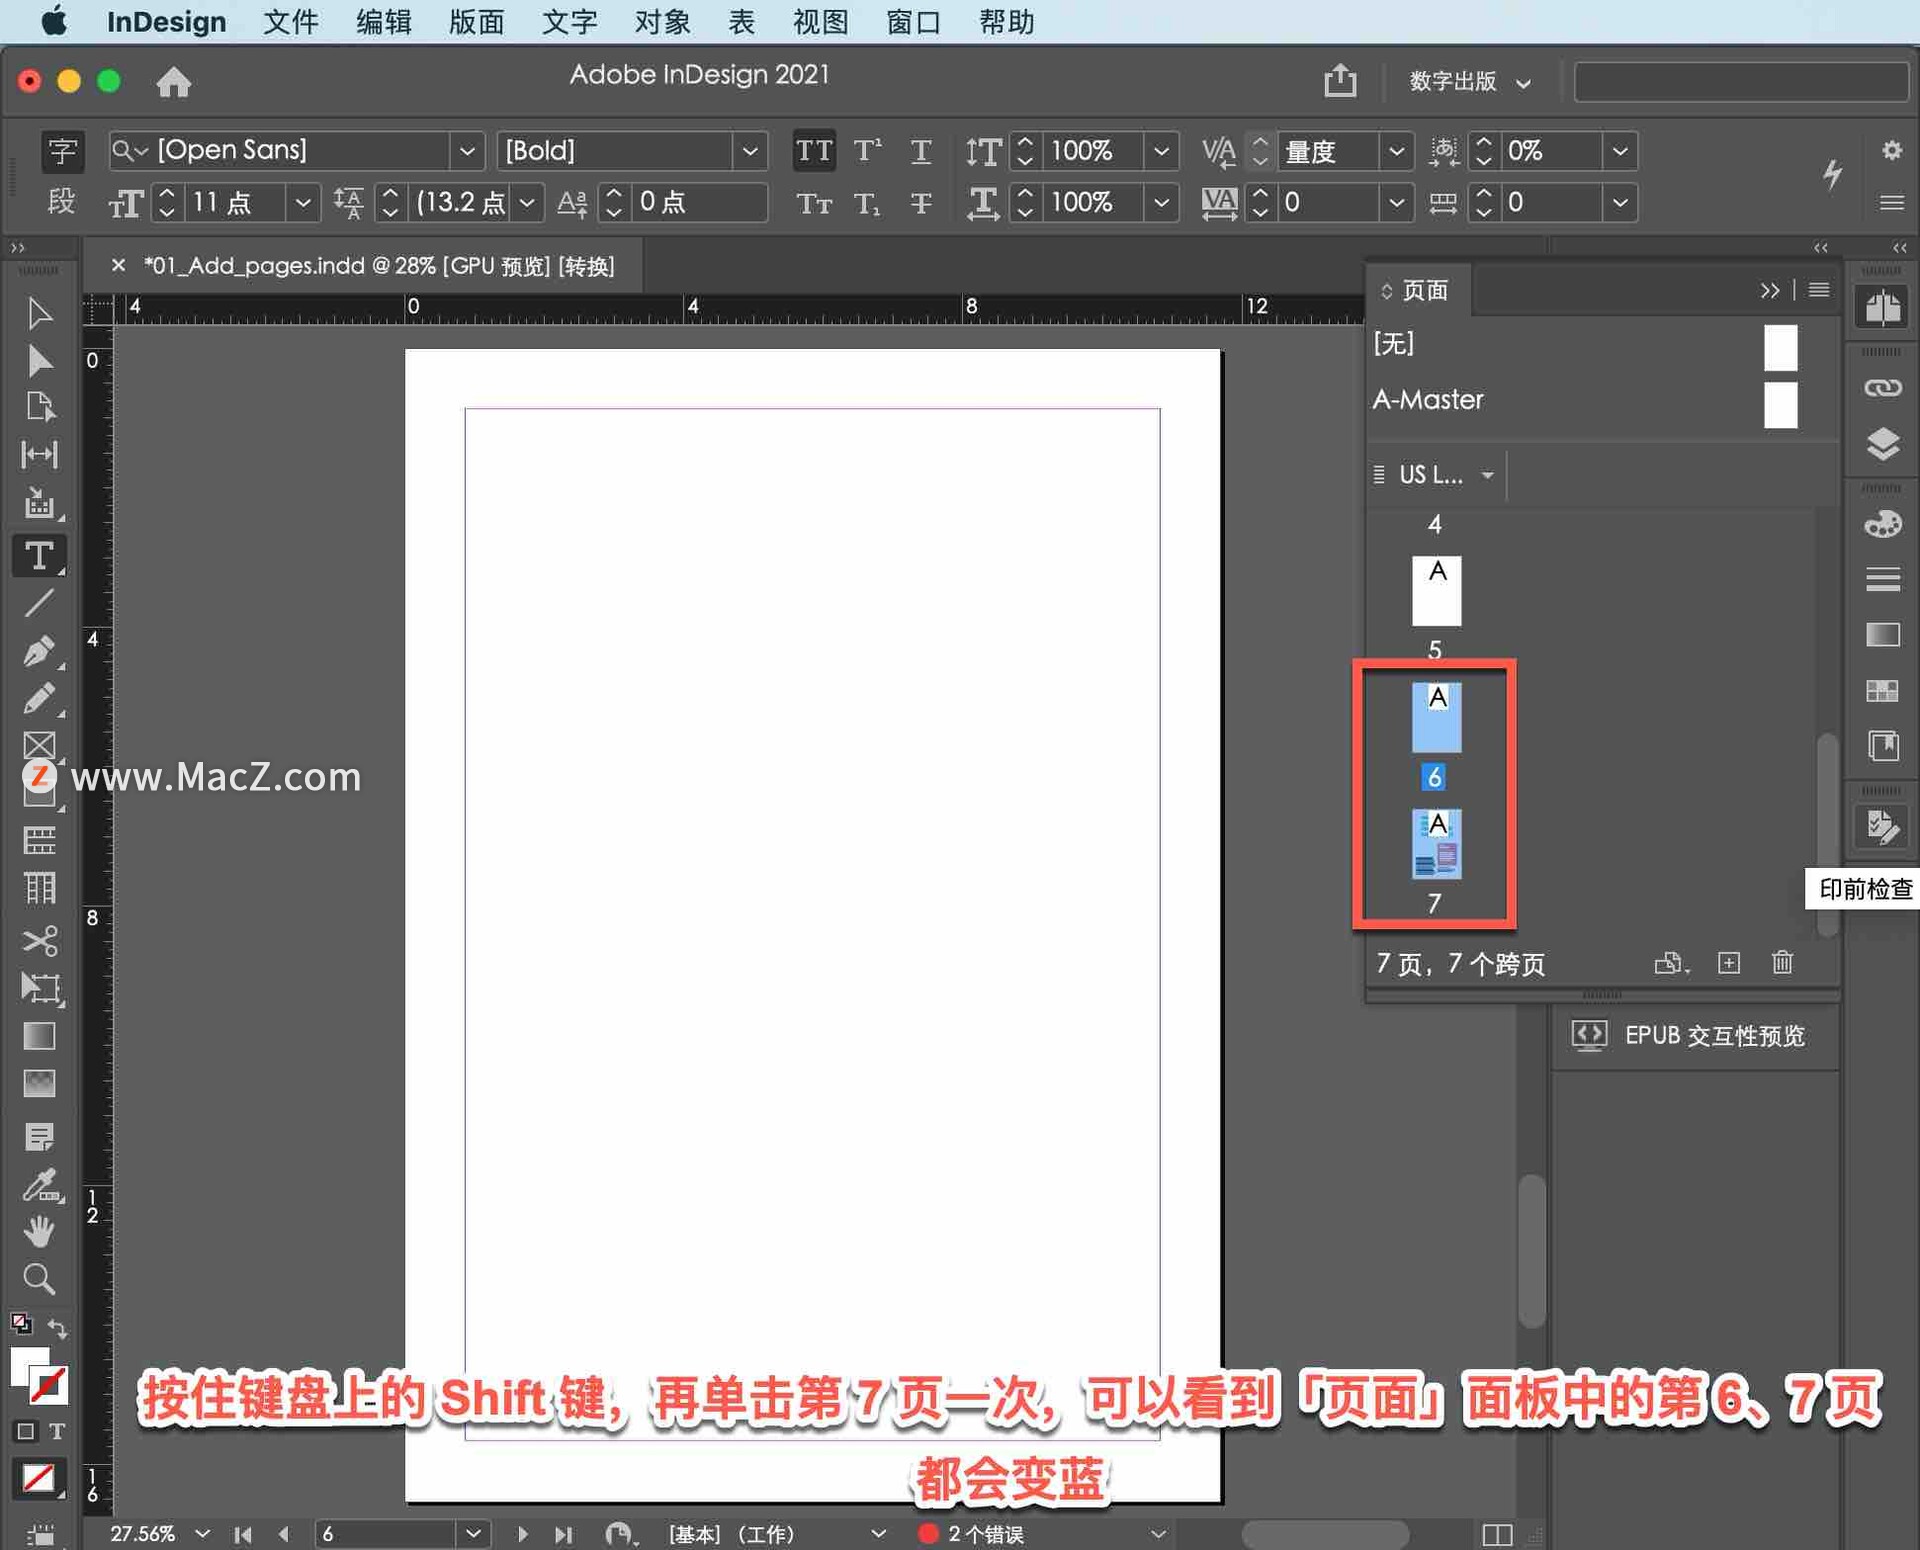1920x1550 pixels.
Task: Click the delete selected pages trash icon
Action: [1782, 962]
